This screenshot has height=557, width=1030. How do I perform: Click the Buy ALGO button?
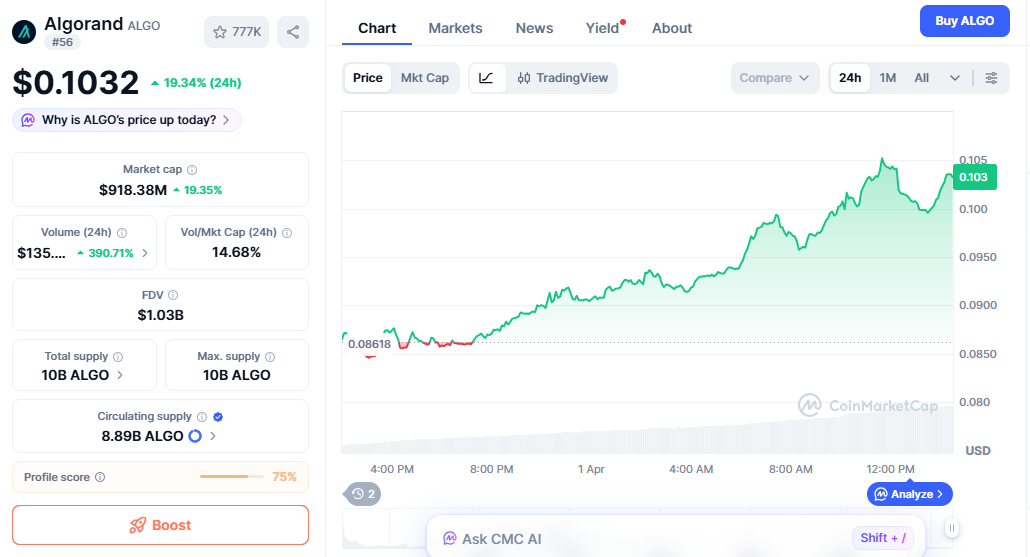point(964,21)
